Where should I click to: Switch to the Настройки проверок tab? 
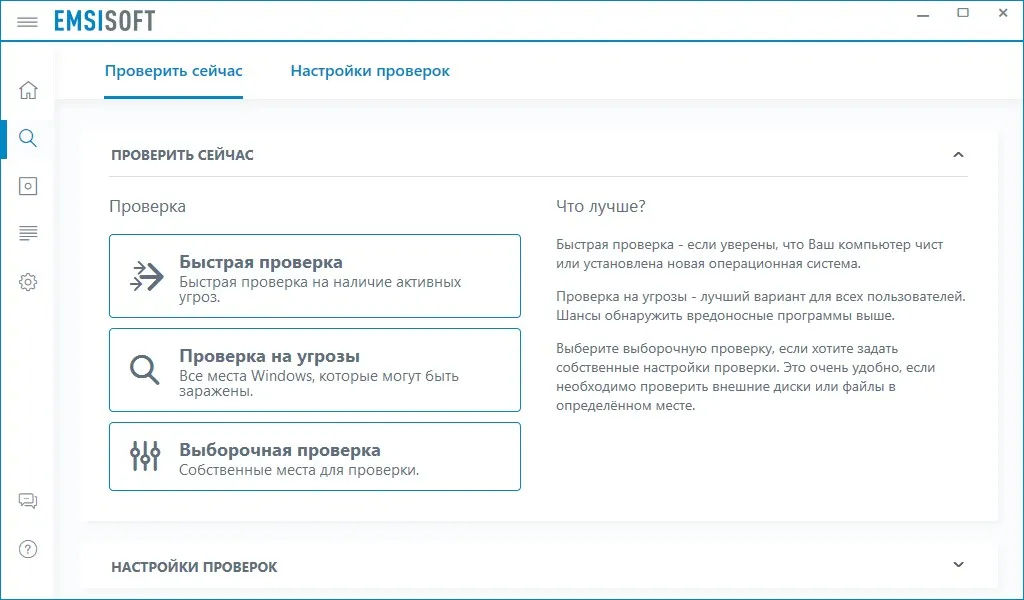[x=370, y=71]
